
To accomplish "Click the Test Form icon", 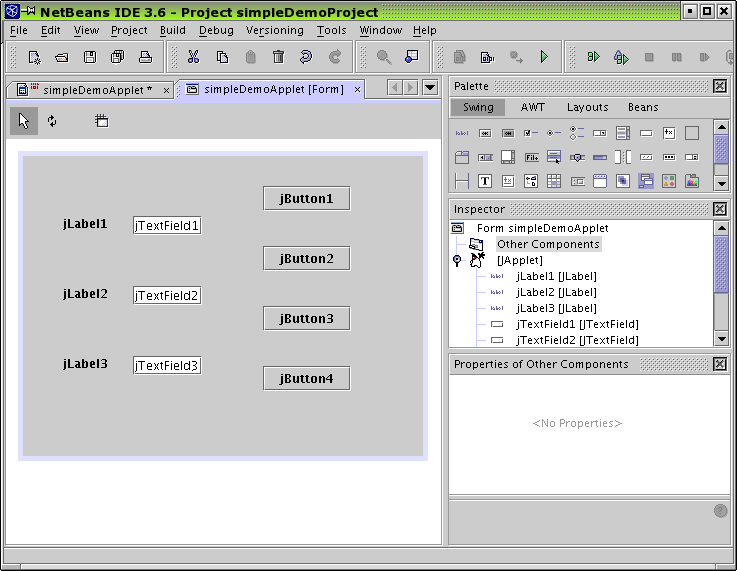I will (x=101, y=121).
